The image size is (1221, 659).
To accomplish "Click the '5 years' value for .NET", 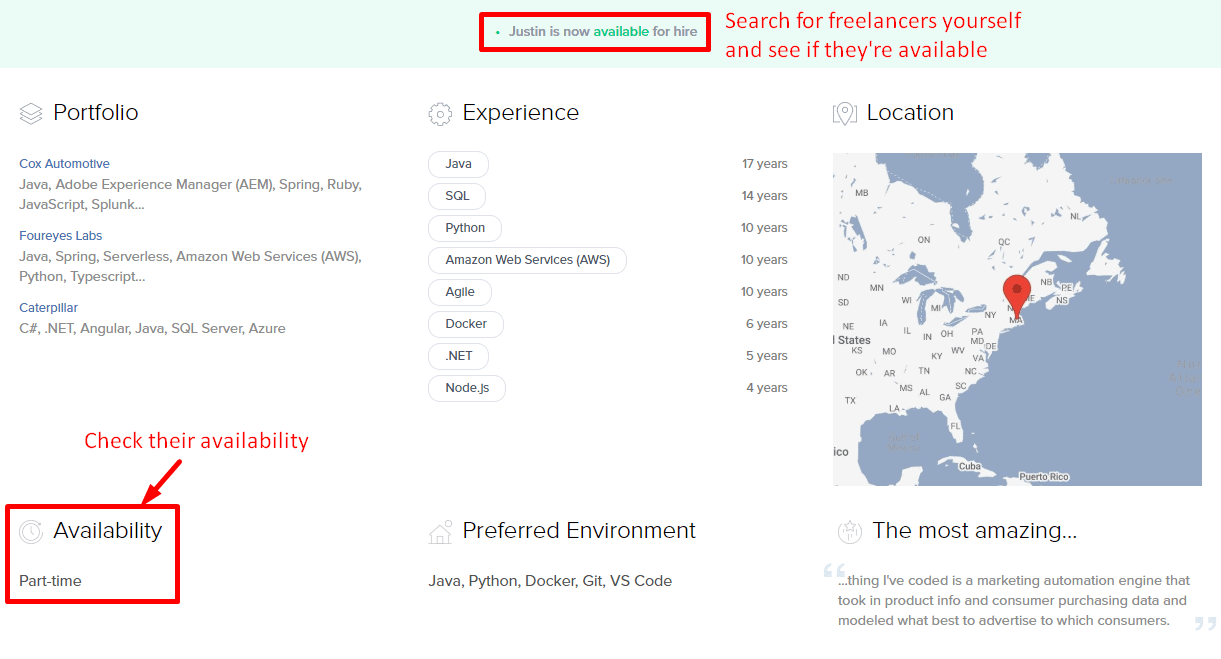I will click(767, 356).
